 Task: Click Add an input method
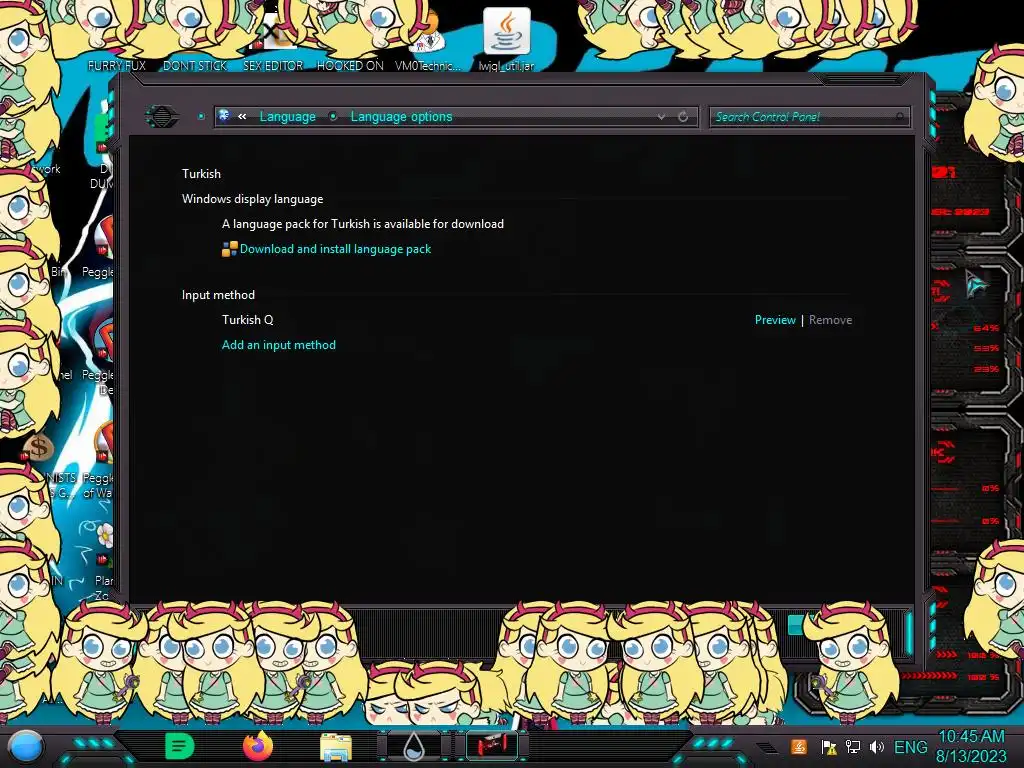click(x=279, y=345)
